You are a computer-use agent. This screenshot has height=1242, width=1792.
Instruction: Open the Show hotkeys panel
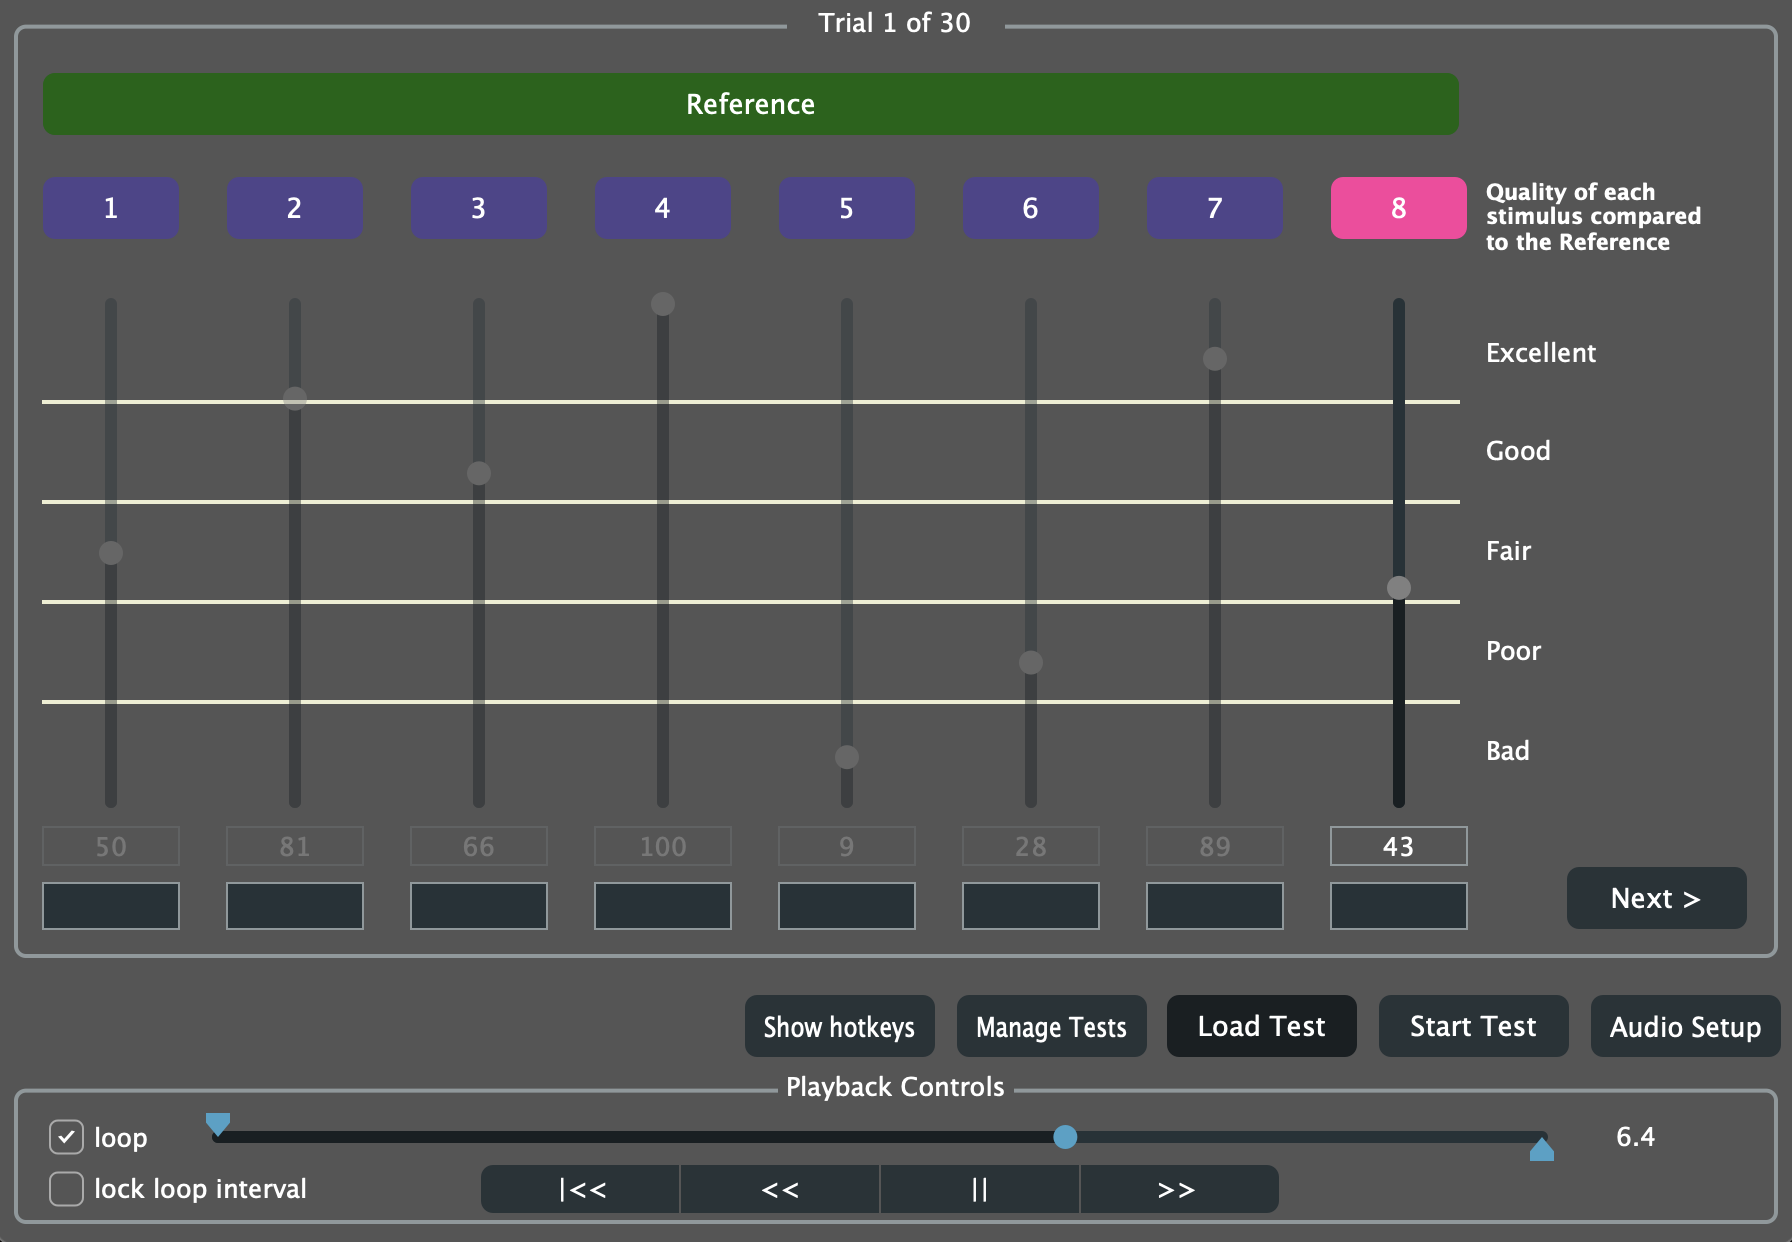[x=839, y=1026]
